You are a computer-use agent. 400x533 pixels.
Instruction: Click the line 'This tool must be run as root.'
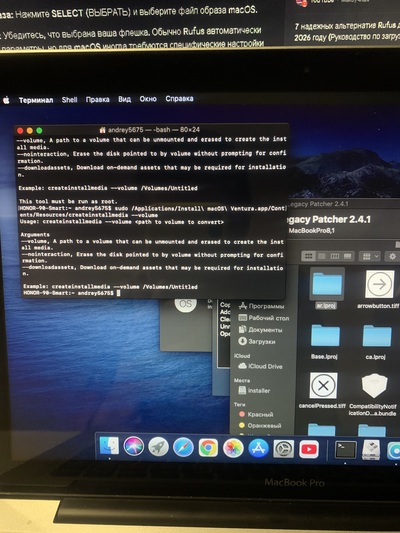68,201
